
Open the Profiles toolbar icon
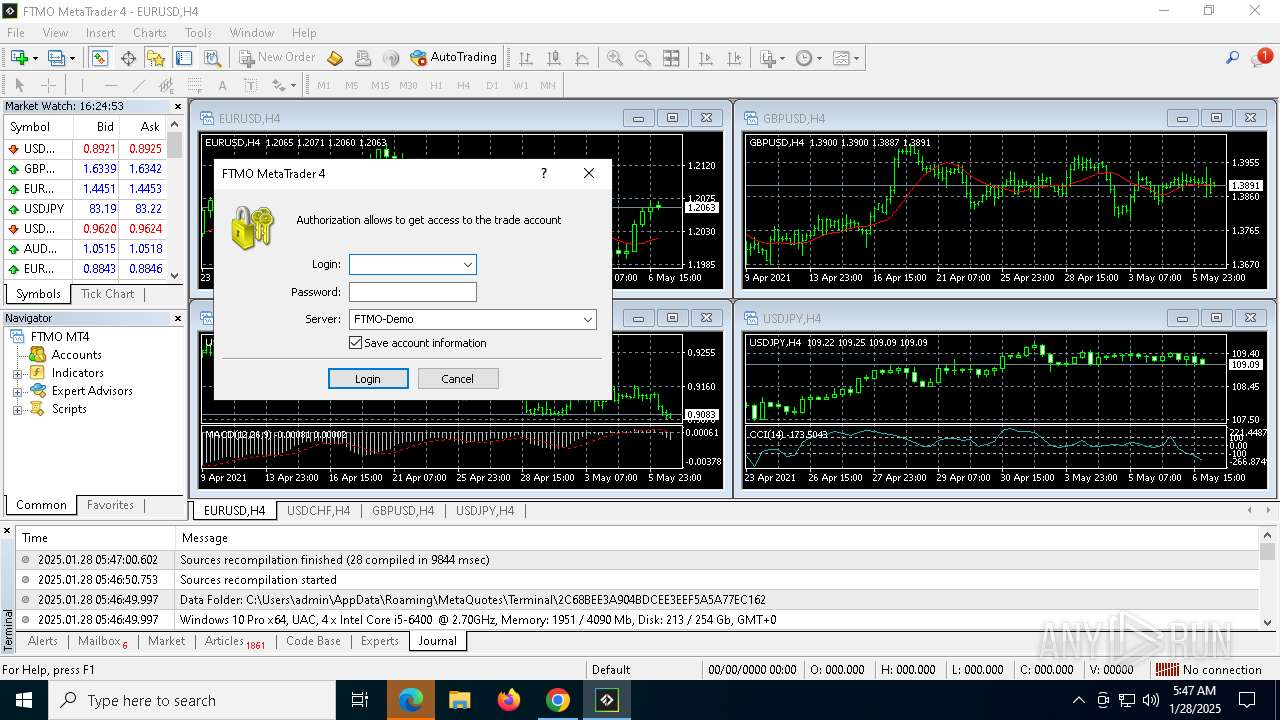pos(56,58)
